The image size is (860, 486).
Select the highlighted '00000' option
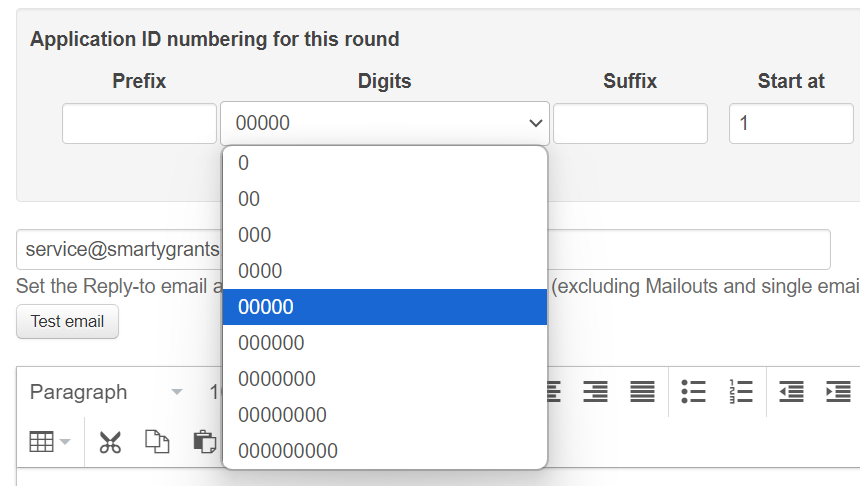(384, 307)
